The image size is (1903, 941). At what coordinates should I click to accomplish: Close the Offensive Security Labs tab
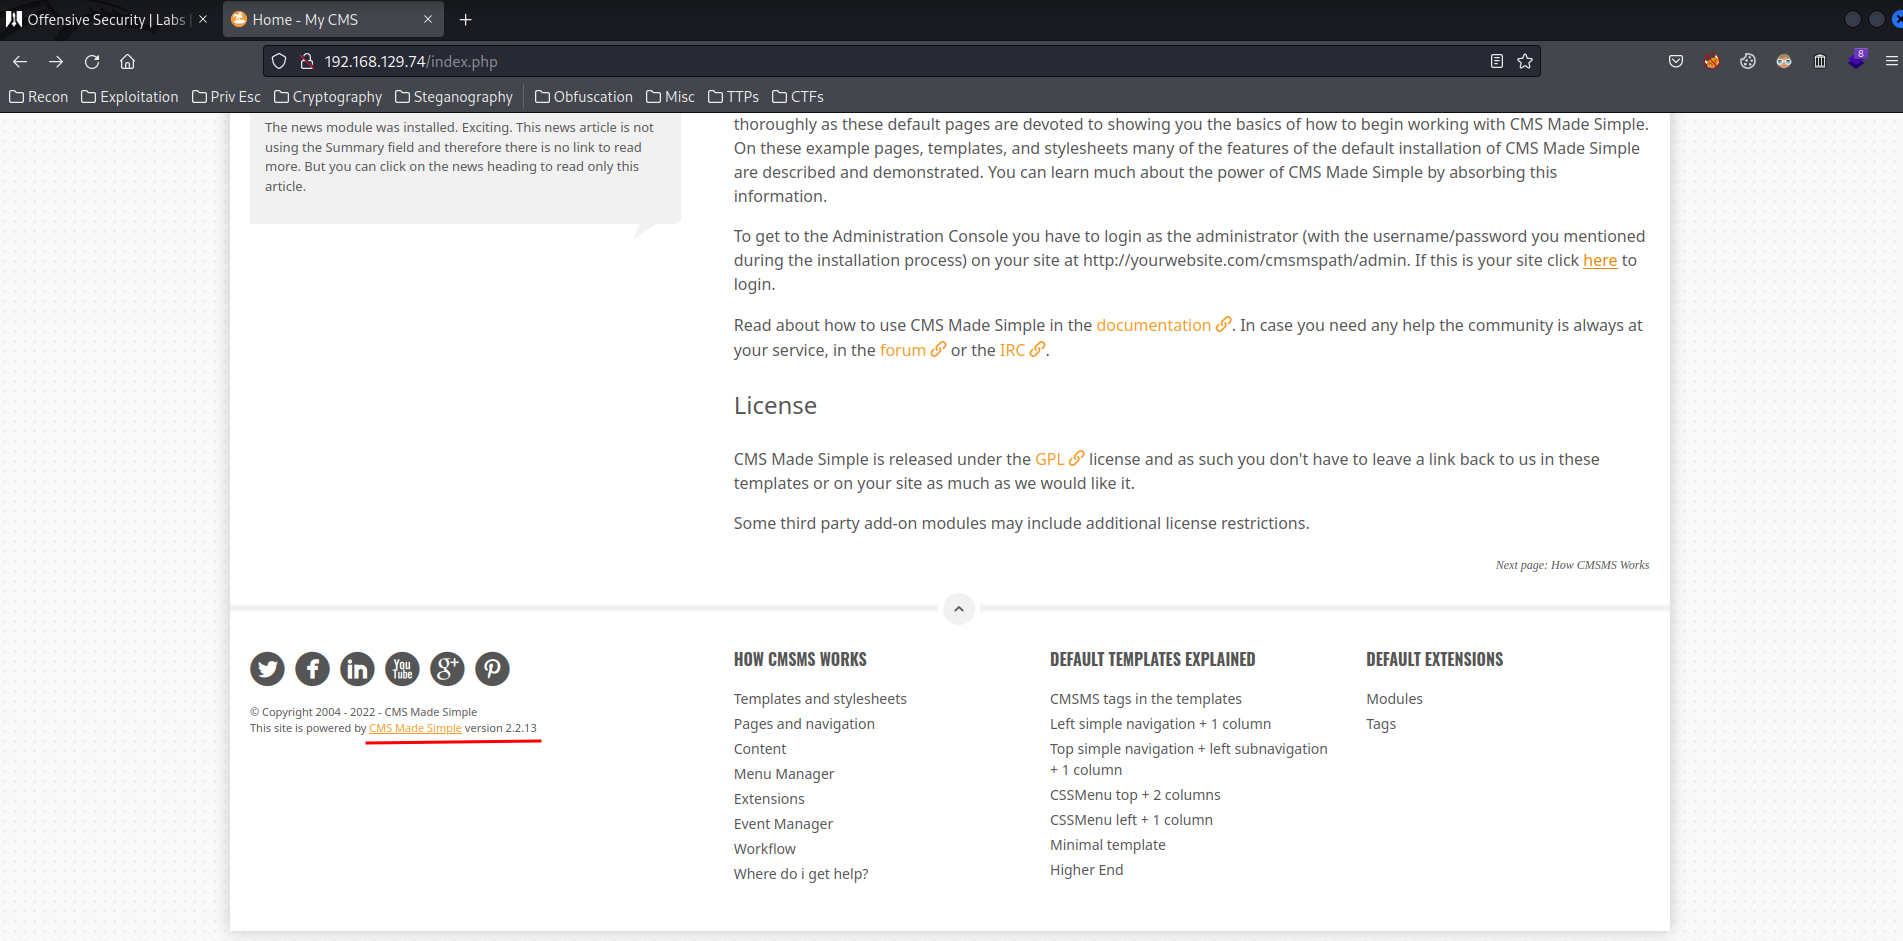pyautogui.click(x=203, y=20)
